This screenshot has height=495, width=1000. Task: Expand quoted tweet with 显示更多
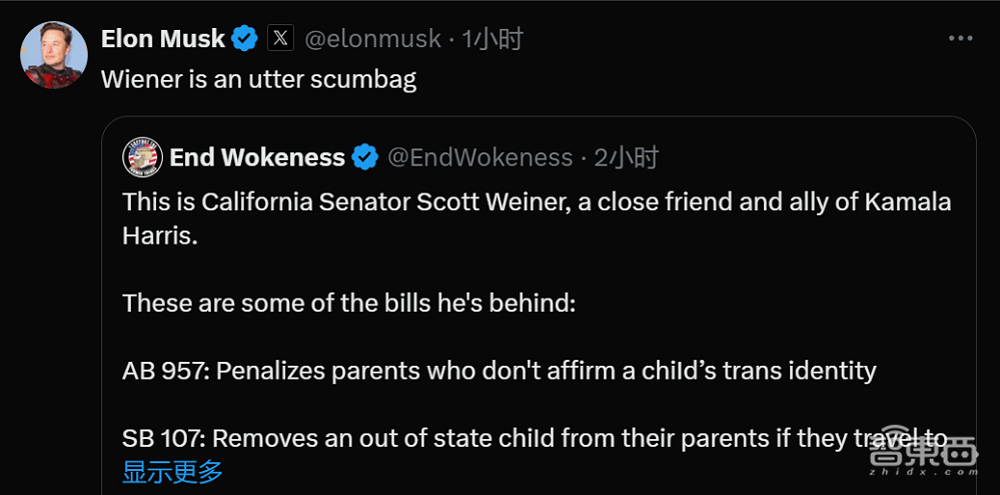tap(172, 471)
